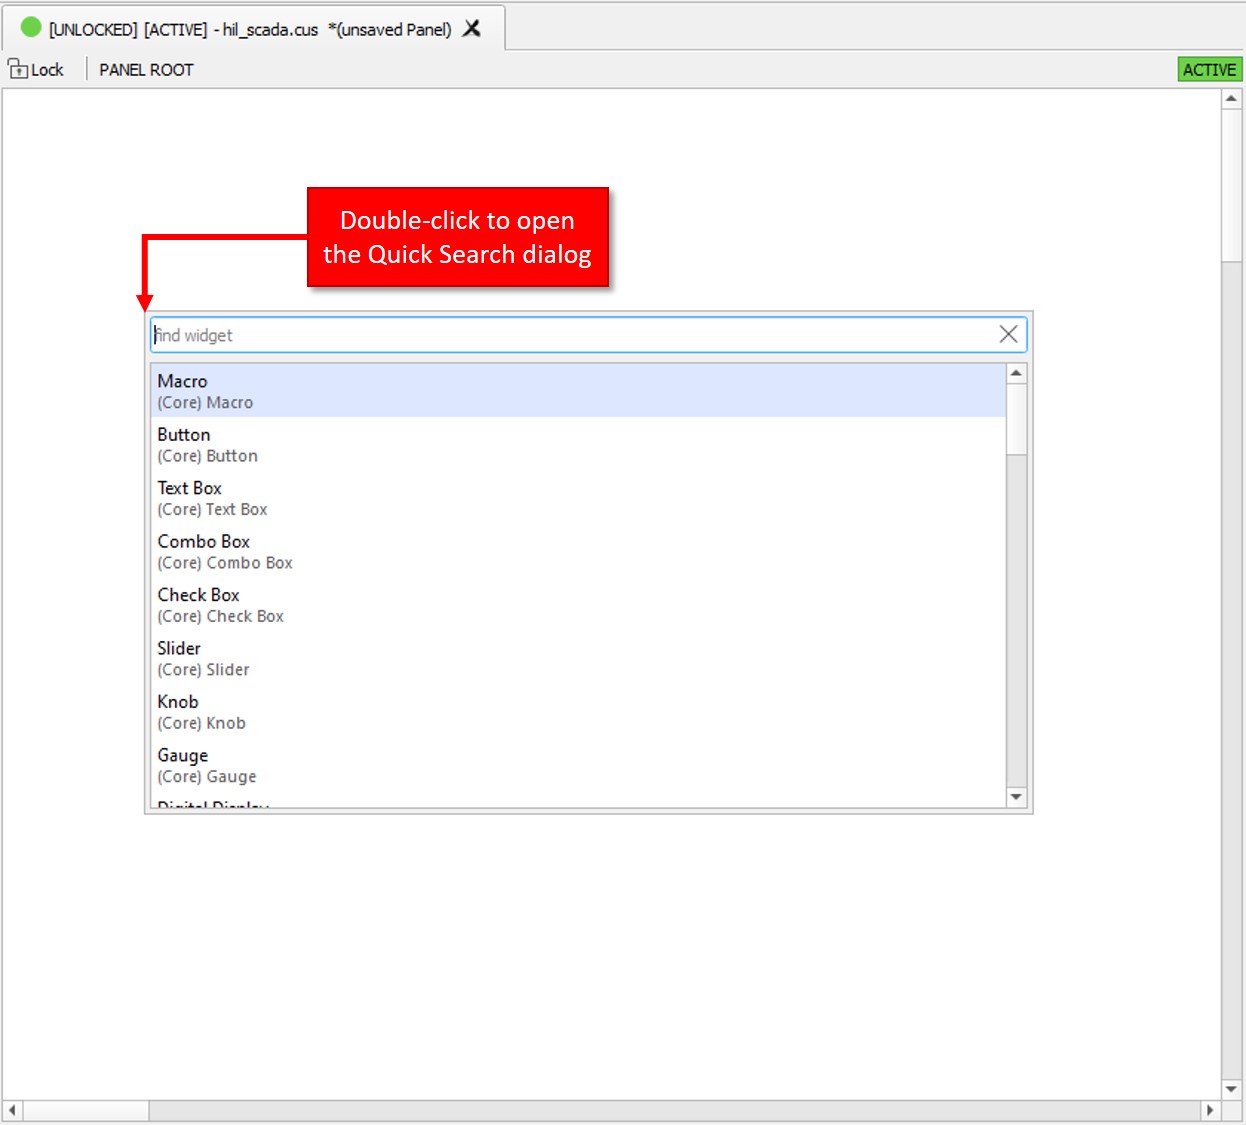Screen dimensions: 1246x1125
Task: Select the Button widget entry
Action: (578, 445)
